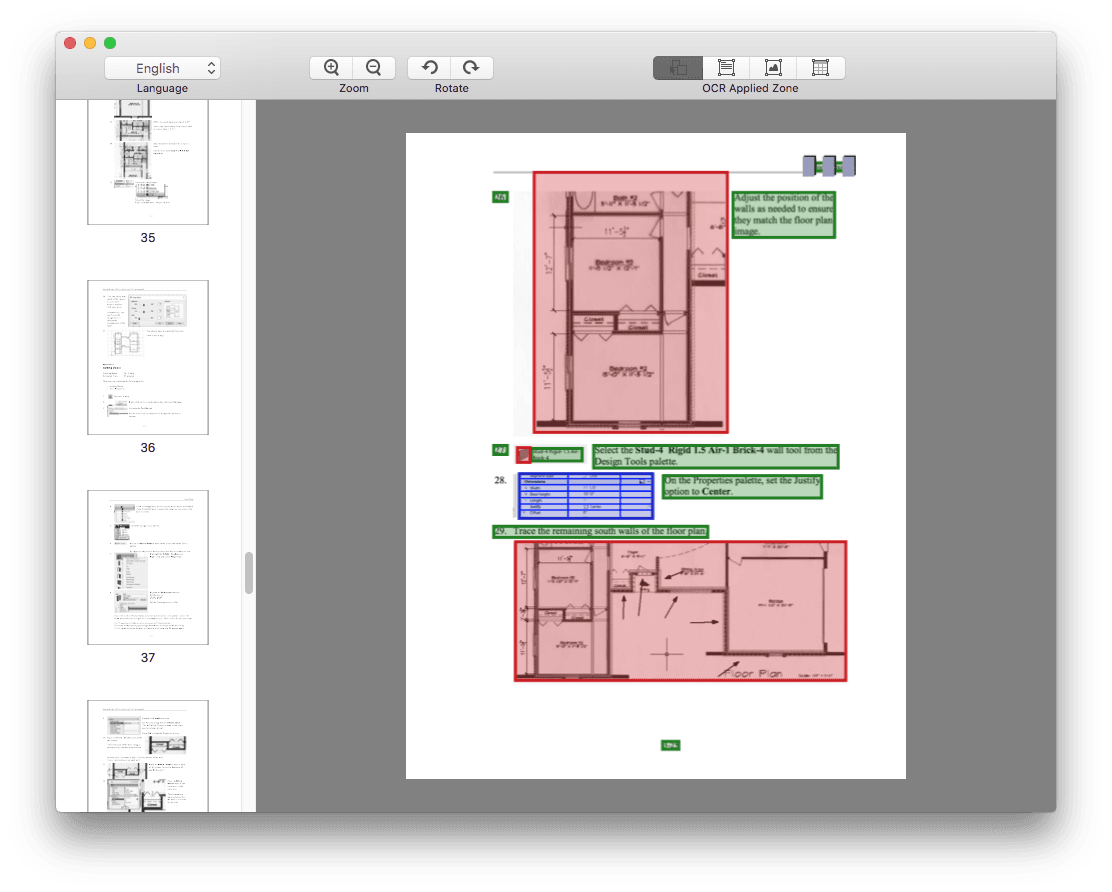Click the 'Zoom' toolbar label

(x=354, y=88)
